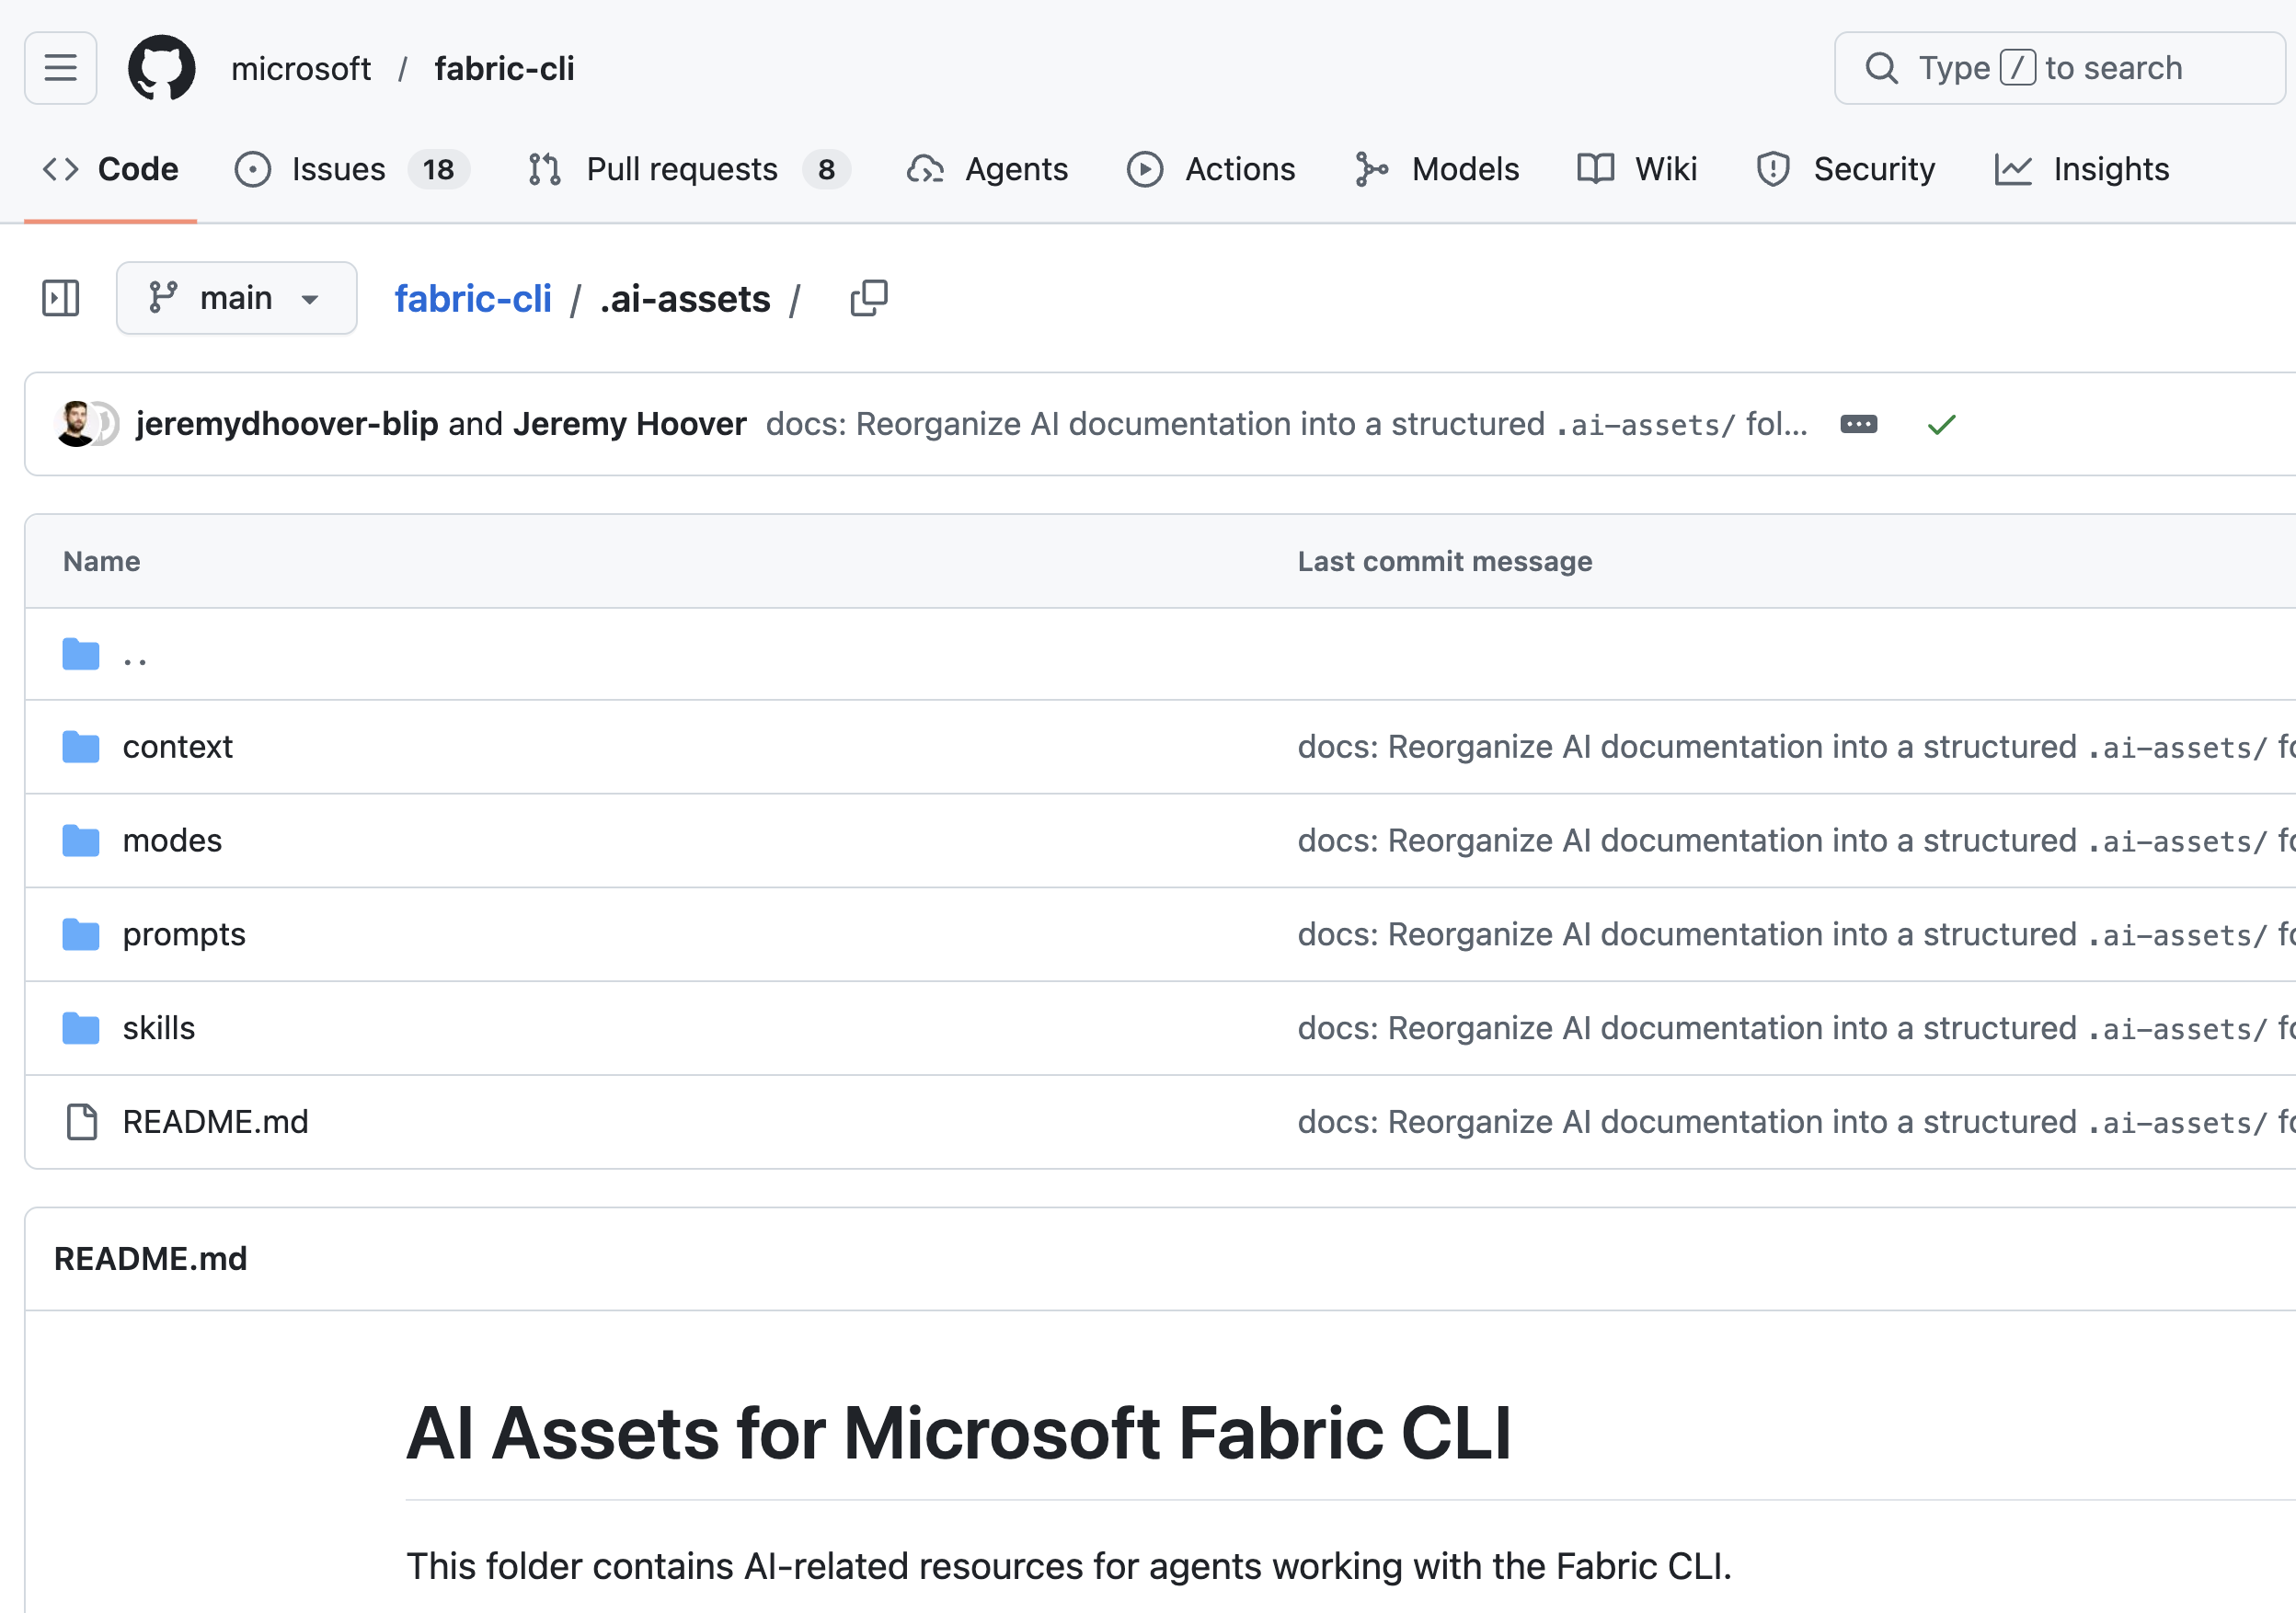Open the prompts folder
The image size is (2296, 1613).
pos(184,935)
